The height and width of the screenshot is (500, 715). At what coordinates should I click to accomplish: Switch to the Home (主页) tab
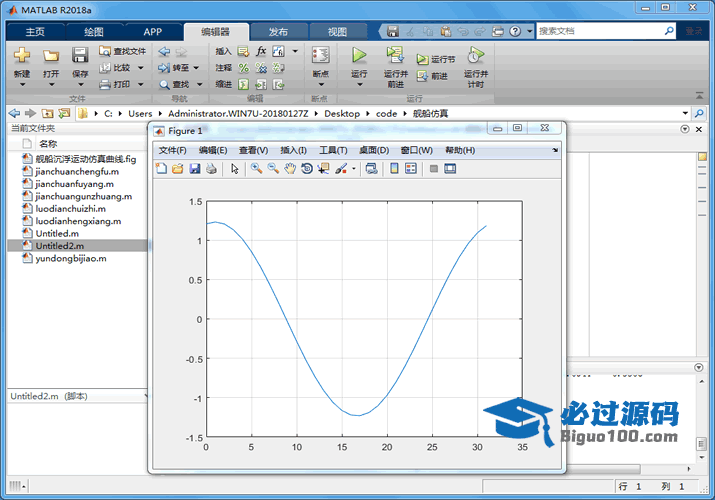[35, 31]
